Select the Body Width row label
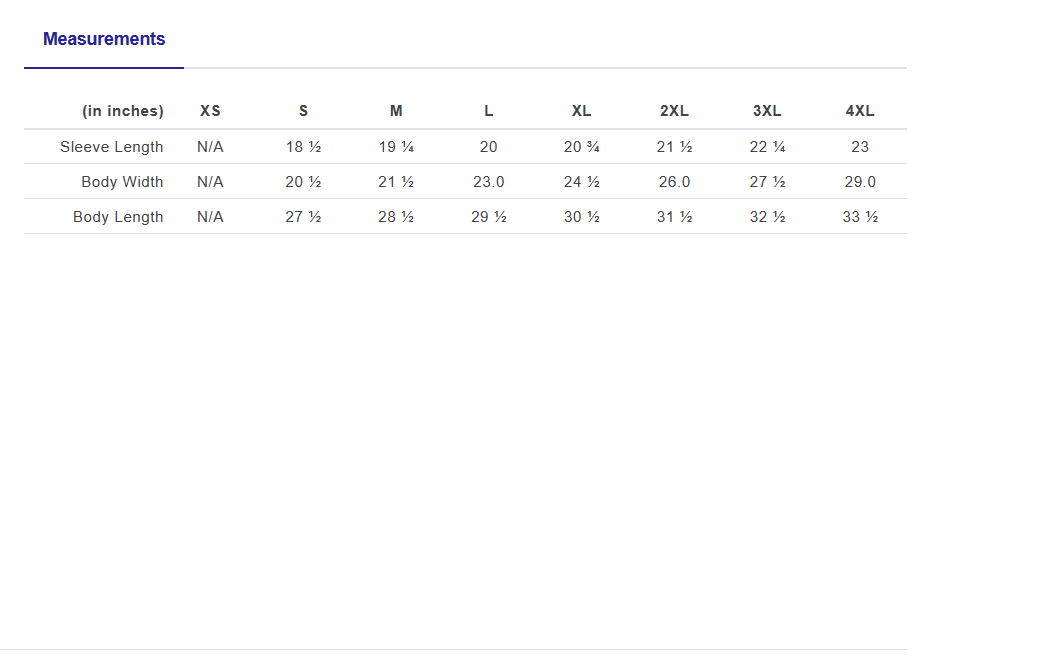This screenshot has width=1051, height=665. pos(122,182)
